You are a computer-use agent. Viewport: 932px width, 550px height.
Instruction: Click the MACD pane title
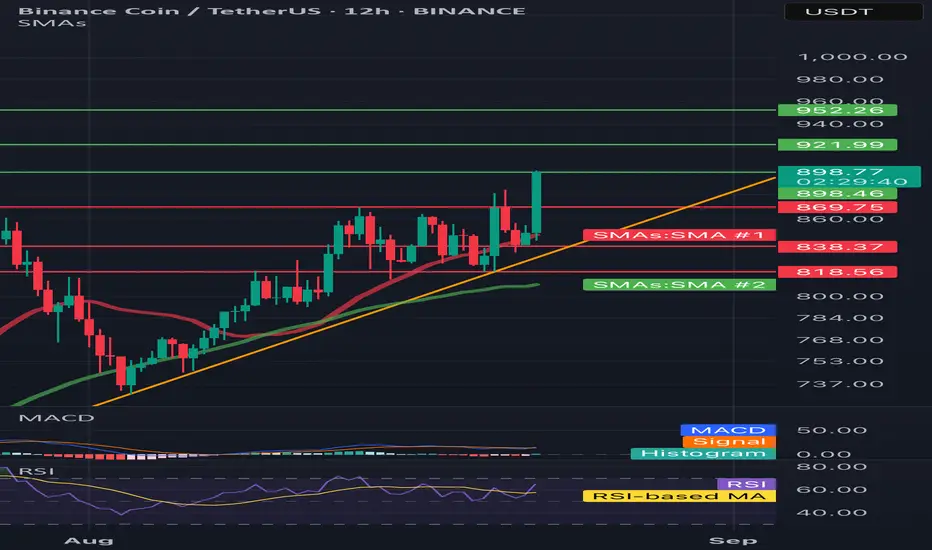coord(56,418)
